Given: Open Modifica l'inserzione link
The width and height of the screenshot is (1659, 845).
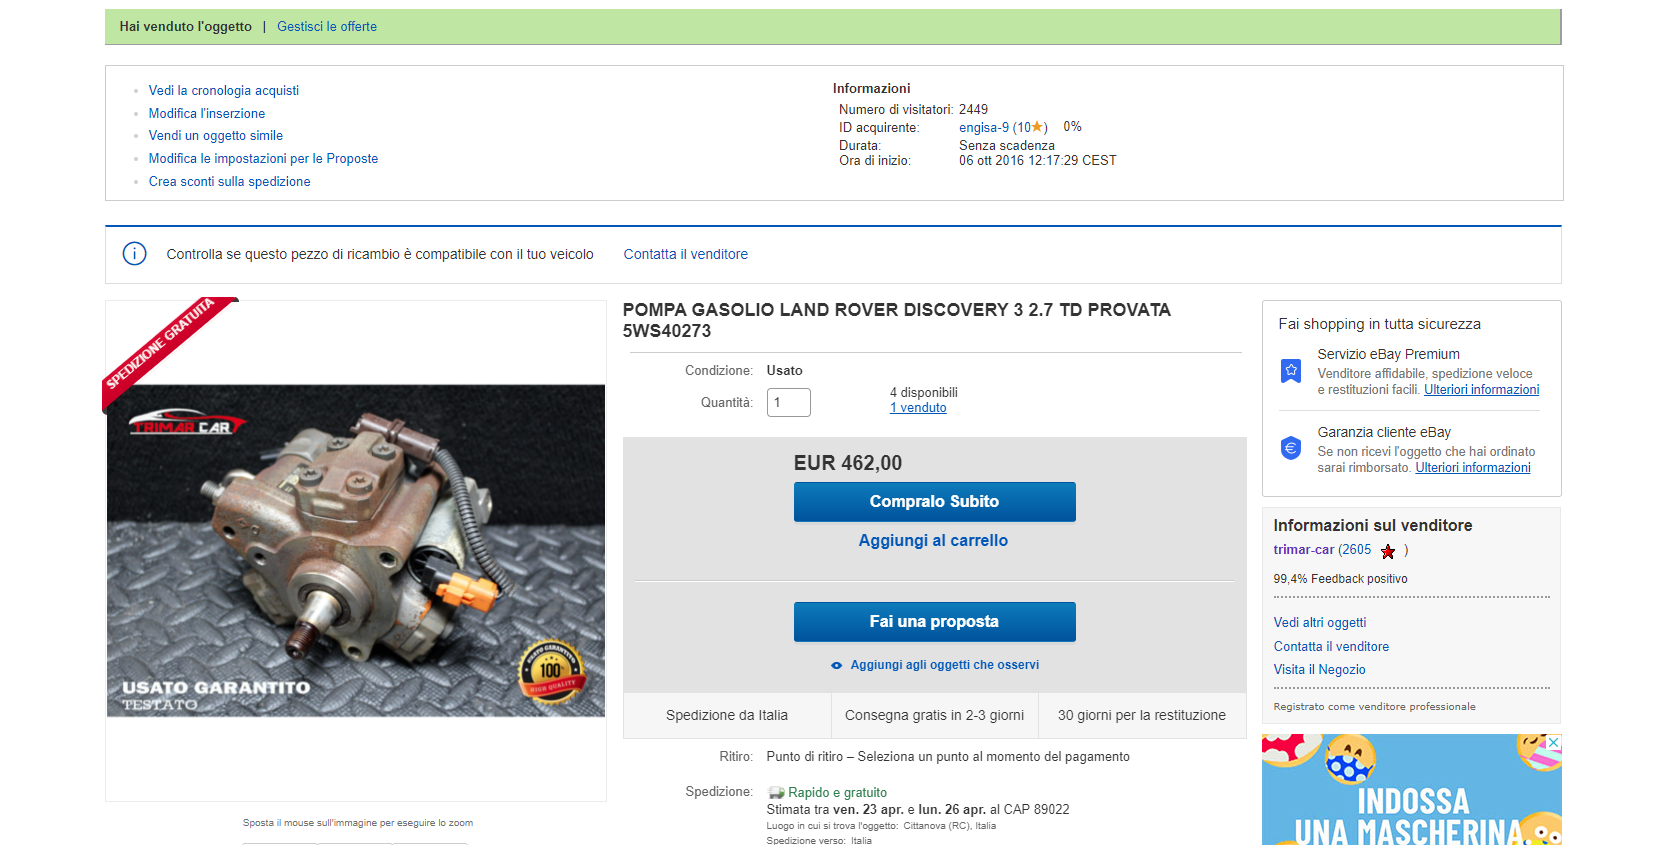Looking at the screenshot, I should (207, 113).
